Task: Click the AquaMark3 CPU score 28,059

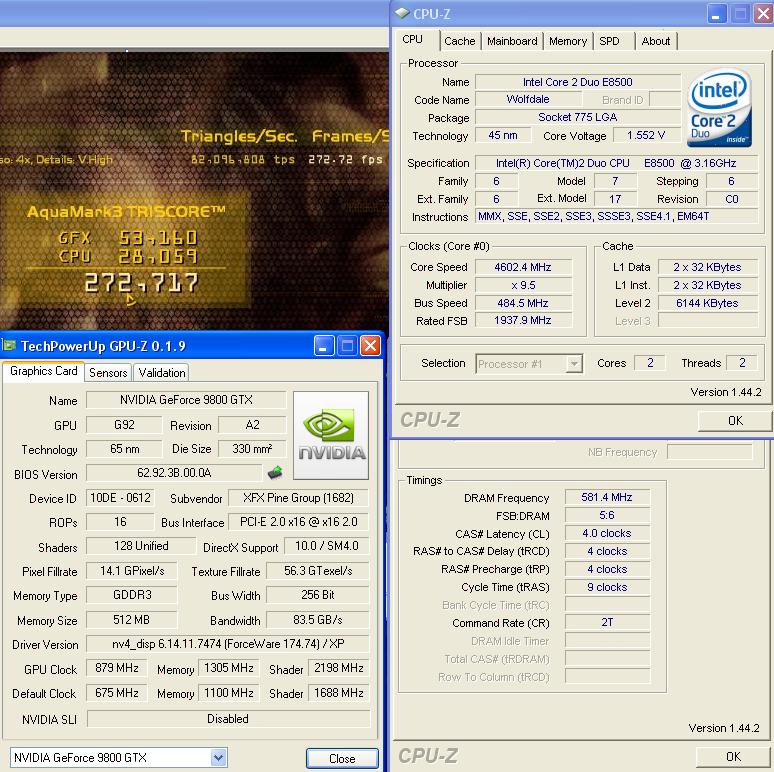Action: tap(158, 256)
